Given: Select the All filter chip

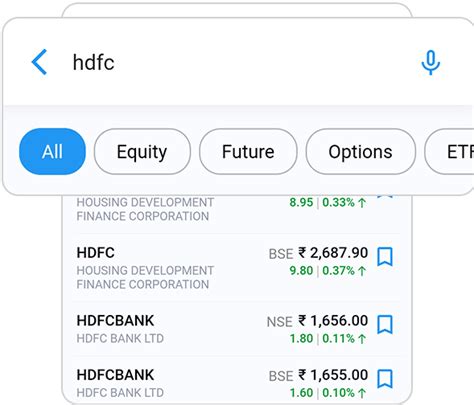Looking at the screenshot, I should click(x=52, y=151).
